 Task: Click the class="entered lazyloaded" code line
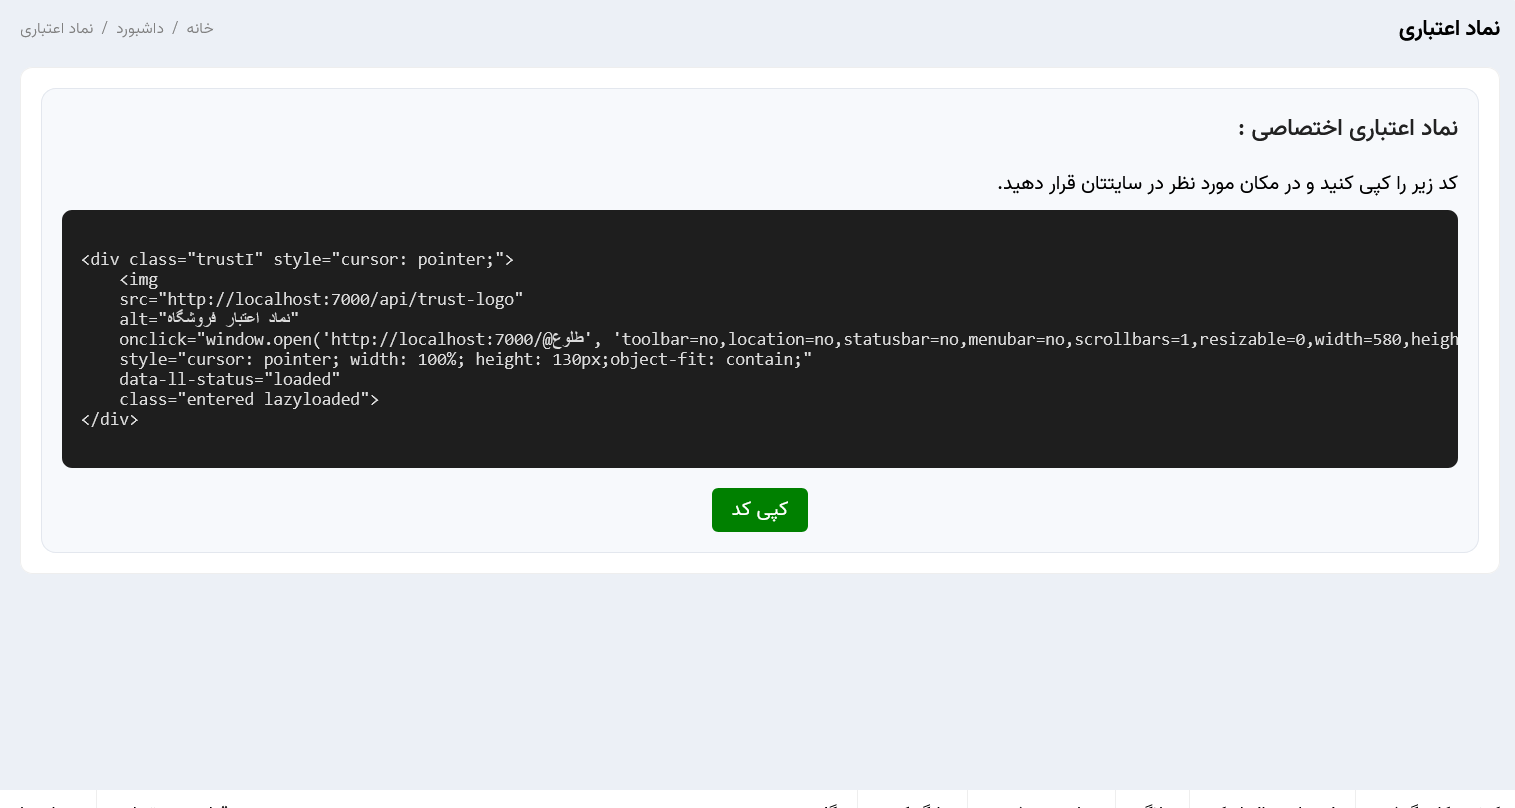[x=248, y=400]
